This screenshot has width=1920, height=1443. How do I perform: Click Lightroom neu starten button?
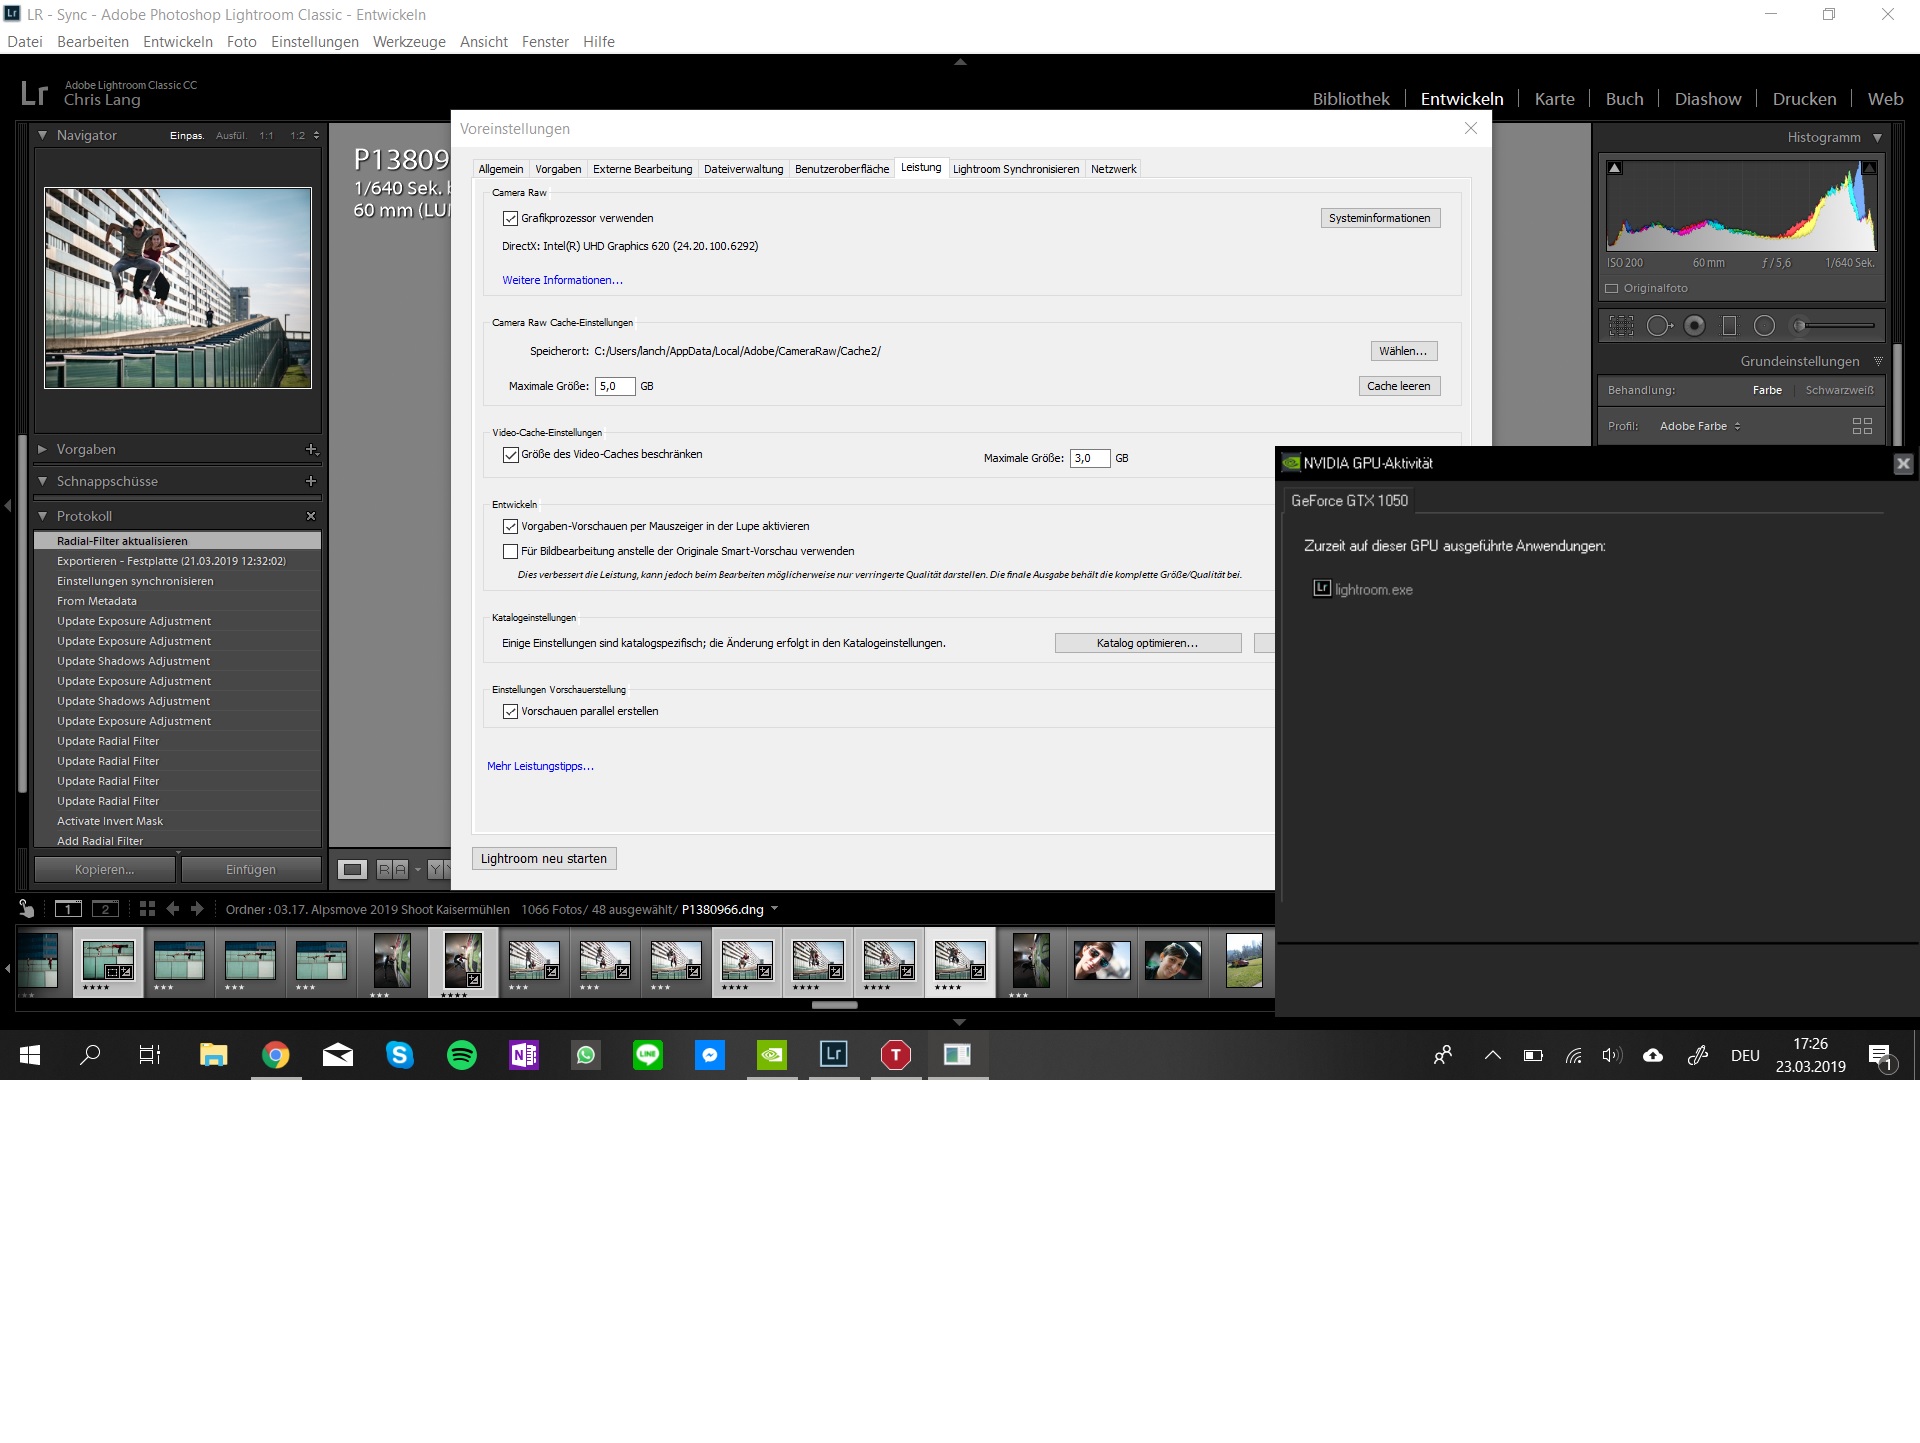tap(543, 858)
